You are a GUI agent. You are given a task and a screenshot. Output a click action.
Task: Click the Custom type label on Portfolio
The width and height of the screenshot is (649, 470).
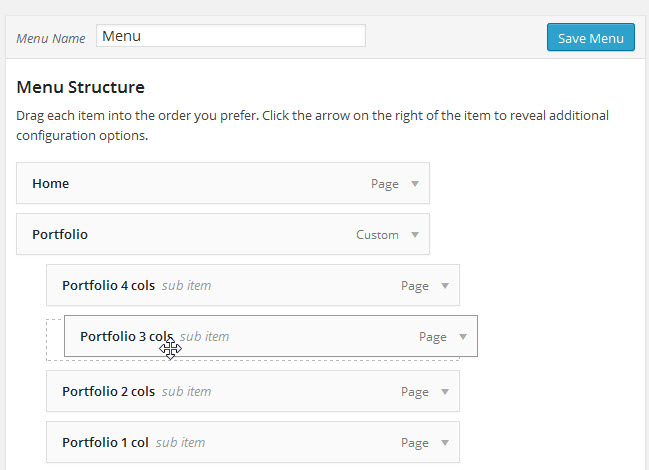click(x=377, y=235)
